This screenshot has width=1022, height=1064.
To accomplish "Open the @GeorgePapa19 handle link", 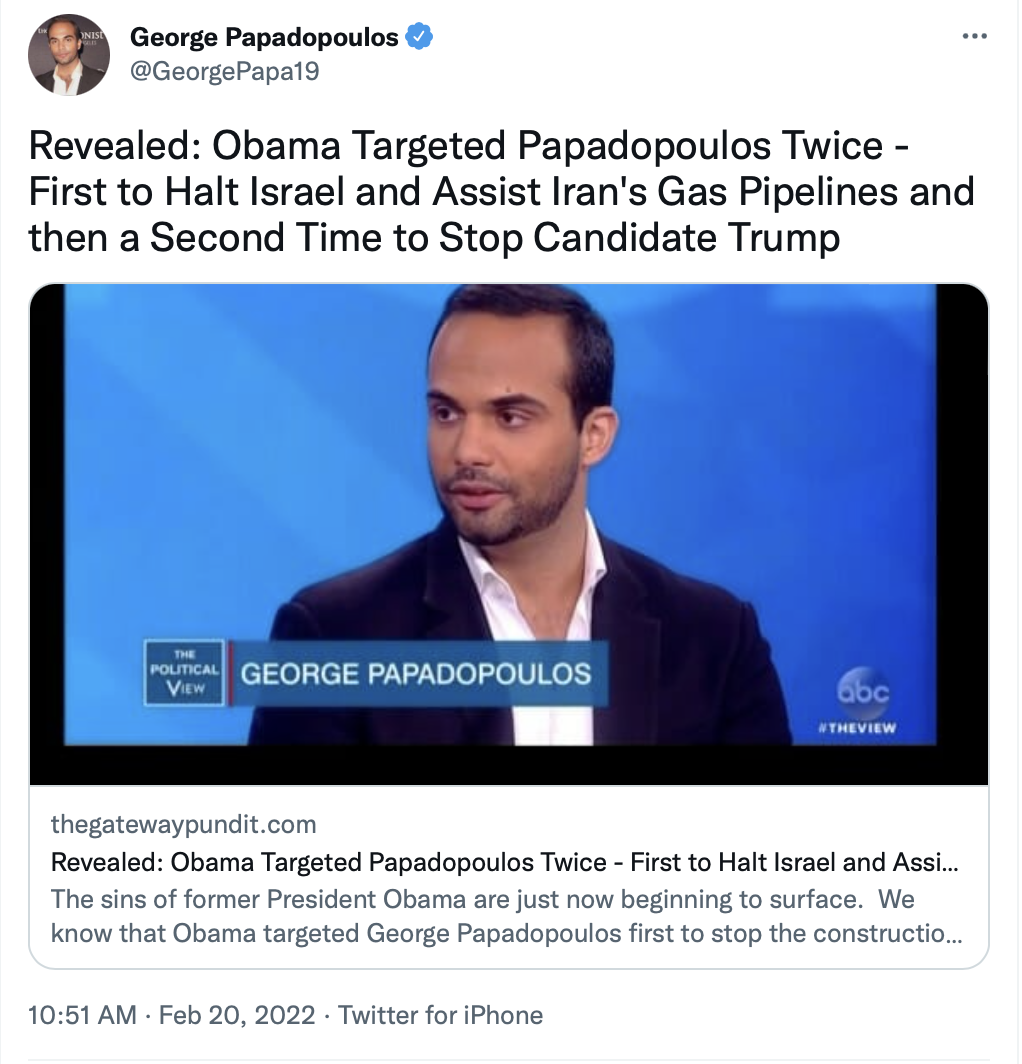I will coord(225,71).
